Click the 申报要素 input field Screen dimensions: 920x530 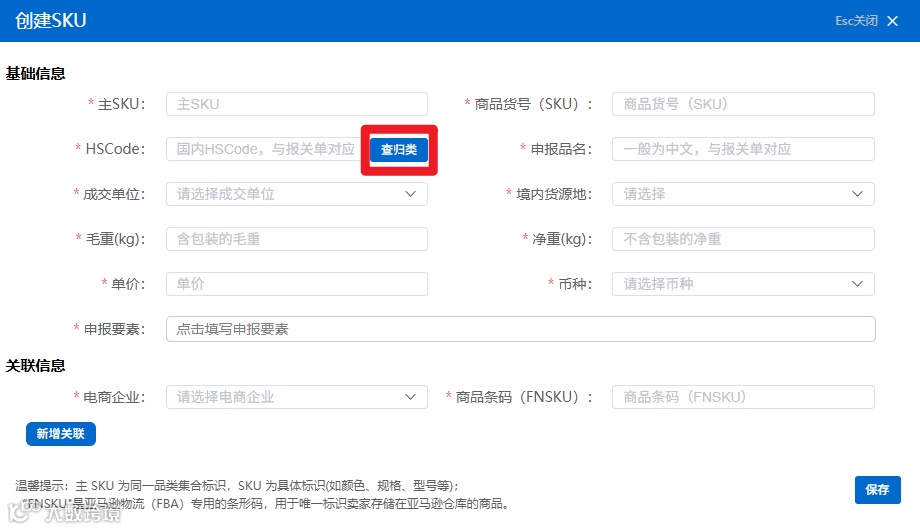(x=521, y=329)
